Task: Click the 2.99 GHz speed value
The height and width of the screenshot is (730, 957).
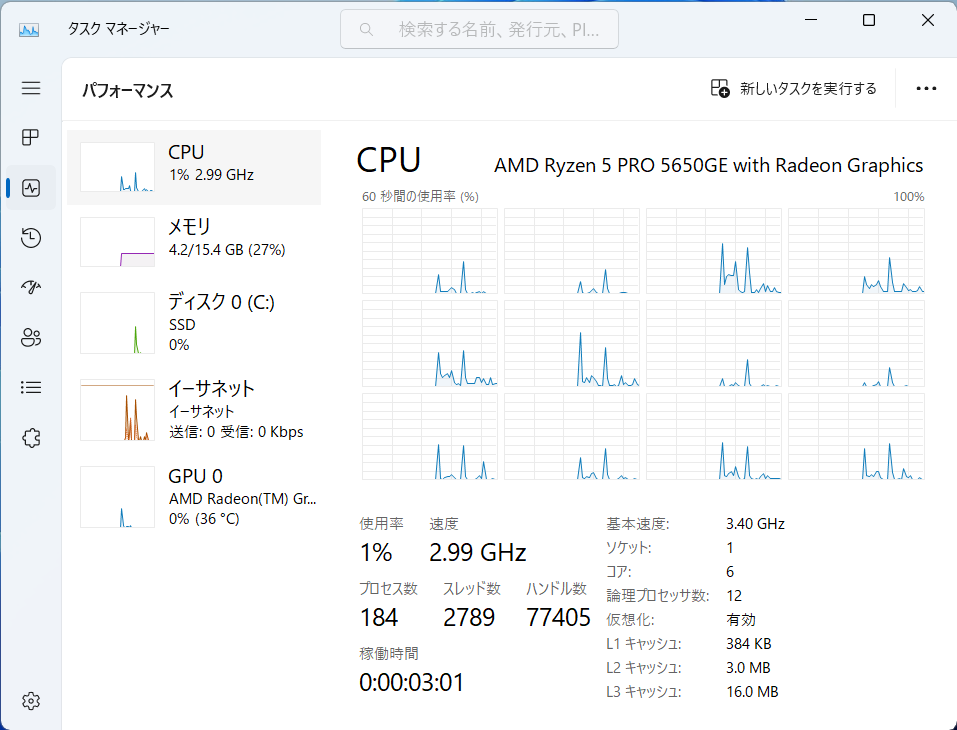Action: click(477, 552)
